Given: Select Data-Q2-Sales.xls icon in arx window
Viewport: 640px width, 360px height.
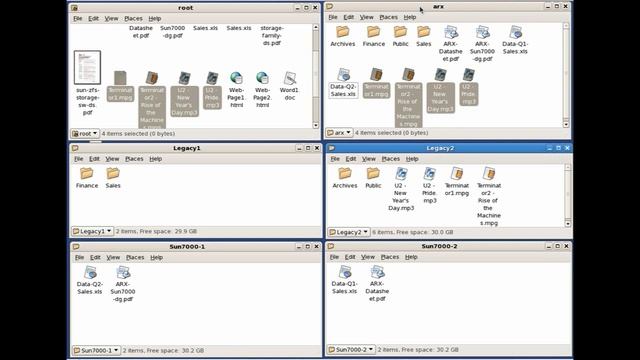Looking at the screenshot, I should tap(343, 75).
